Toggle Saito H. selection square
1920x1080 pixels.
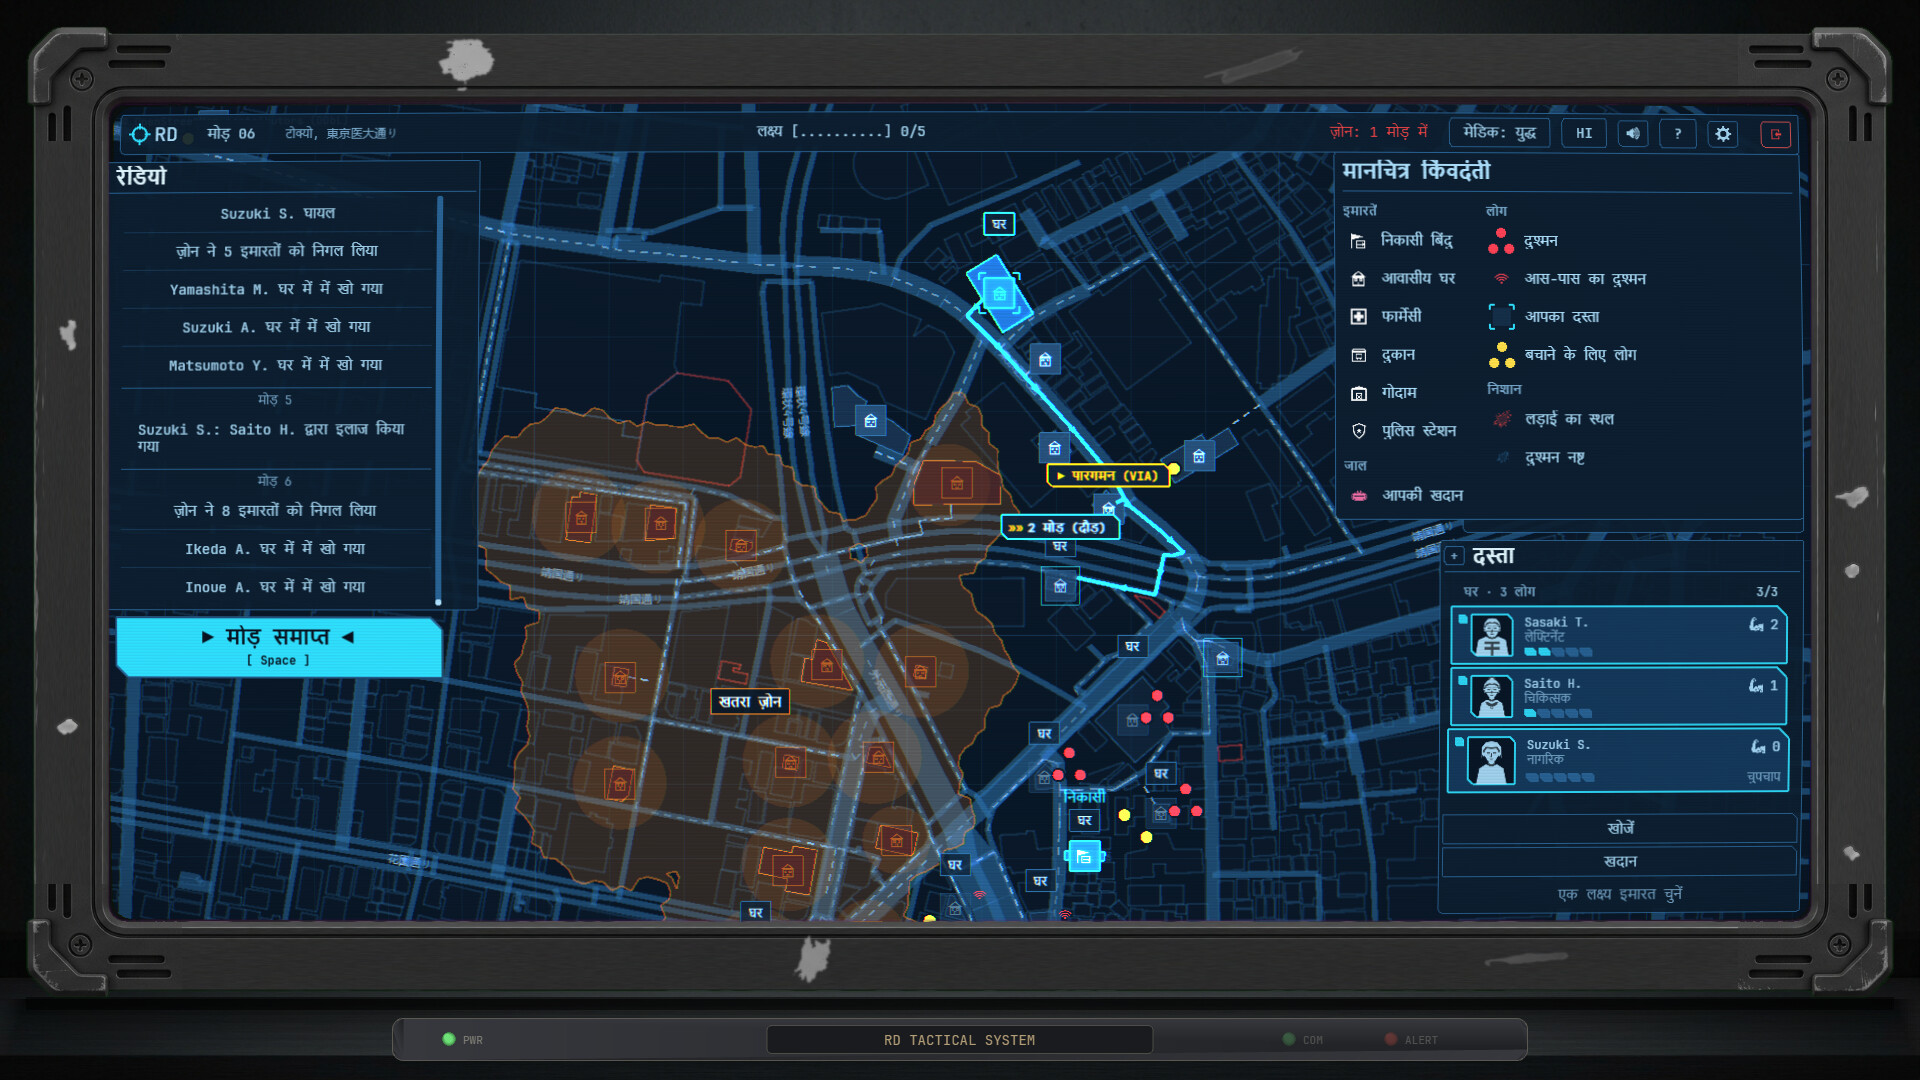[x=1462, y=681]
